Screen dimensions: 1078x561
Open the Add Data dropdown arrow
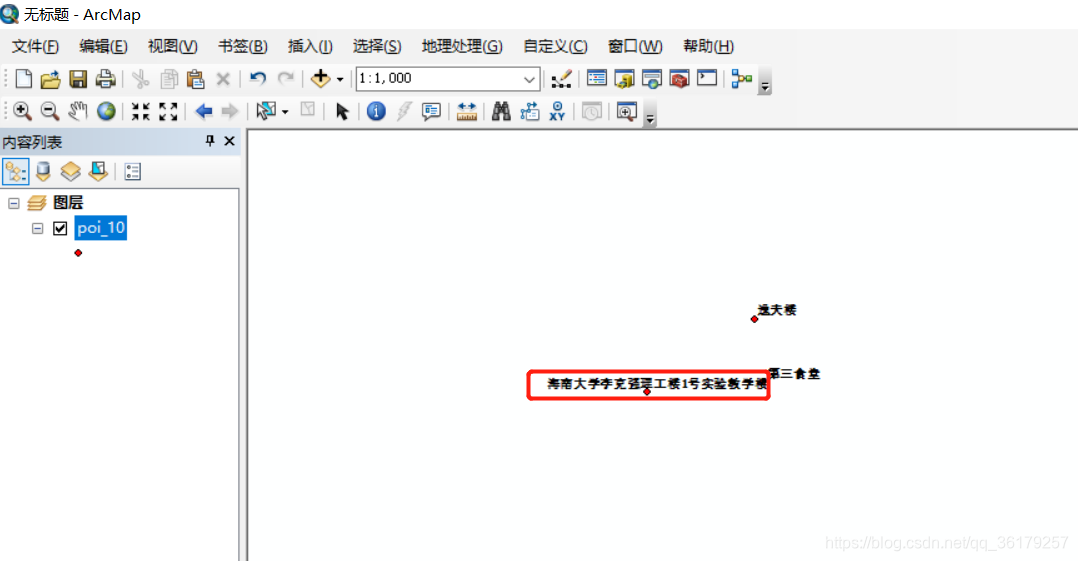(x=340, y=80)
